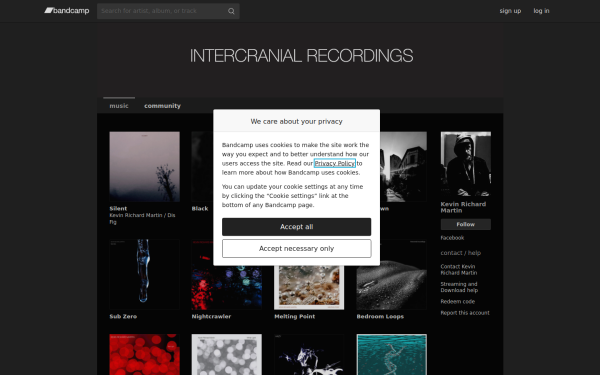Open the Facebook link
The height and width of the screenshot is (375, 600).
coord(452,238)
